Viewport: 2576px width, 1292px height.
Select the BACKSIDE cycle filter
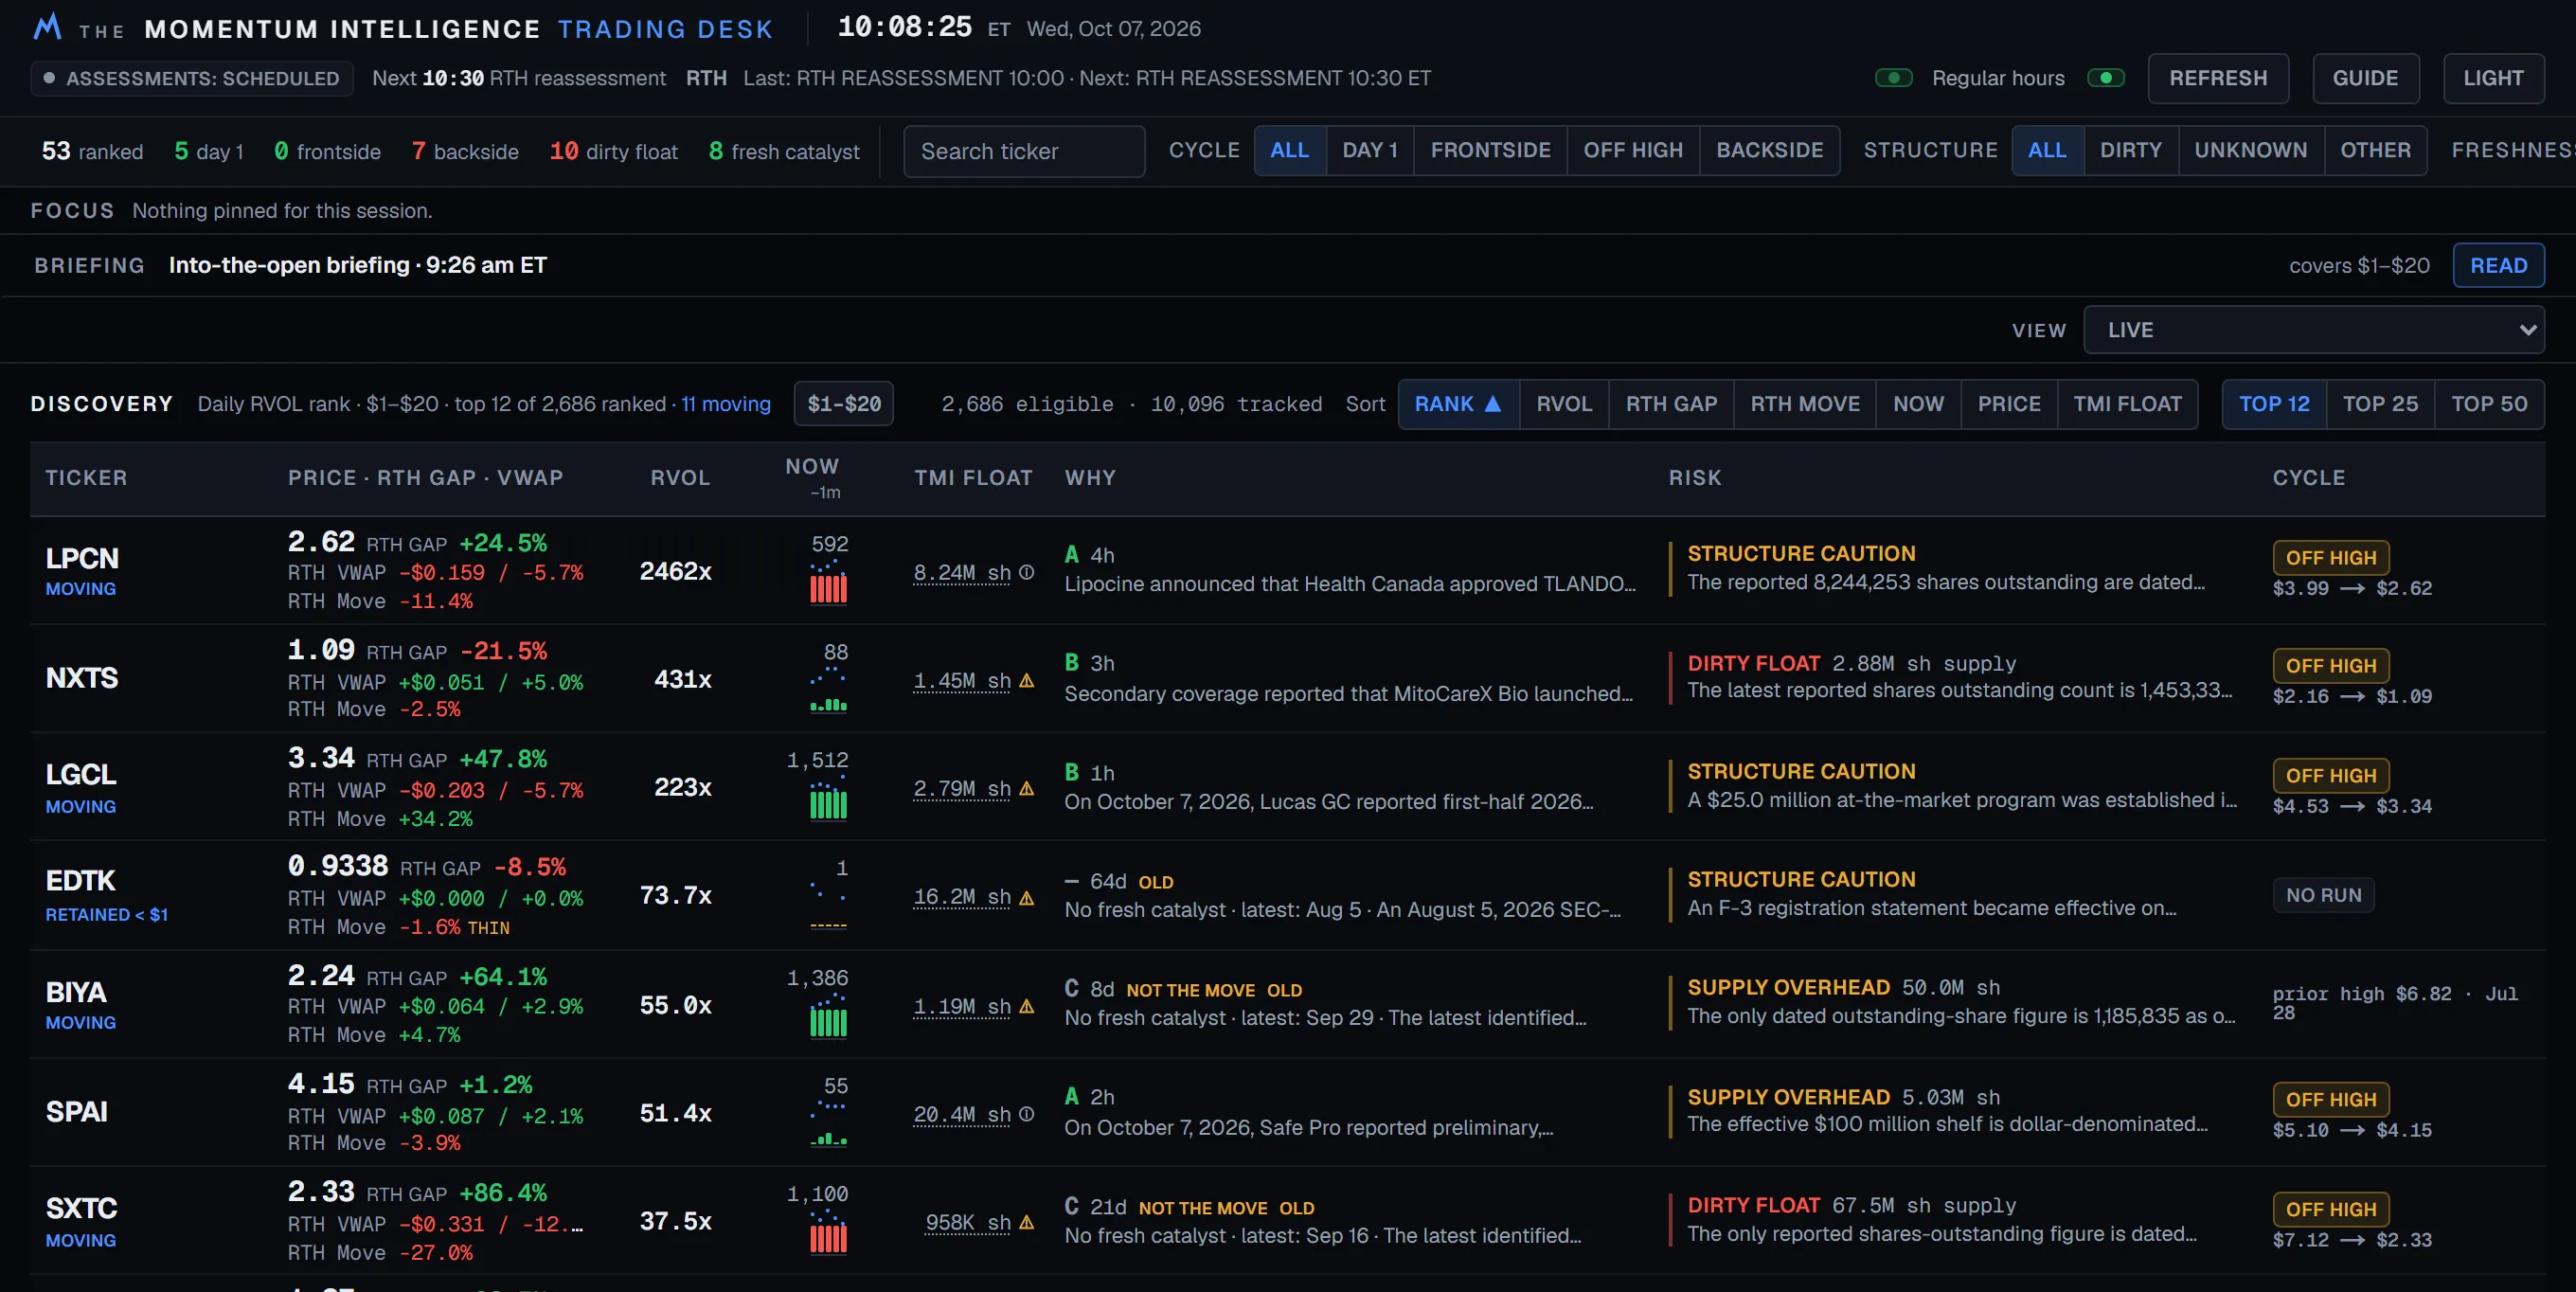point(1769,150)
